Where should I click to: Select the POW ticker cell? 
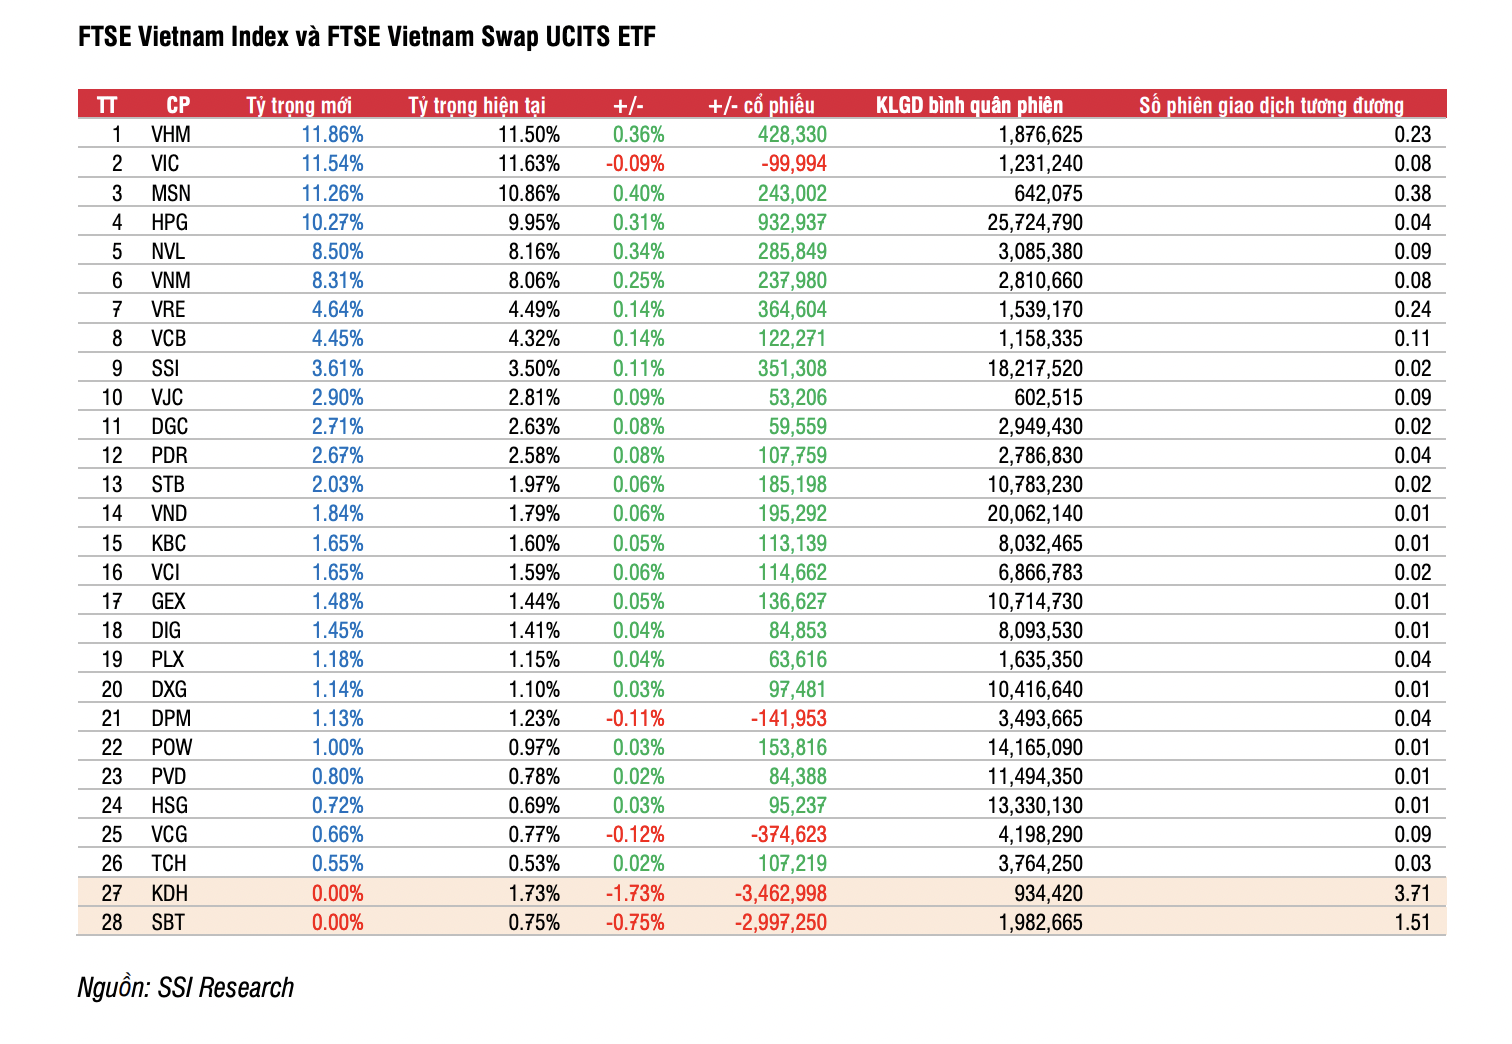(172, 747)
